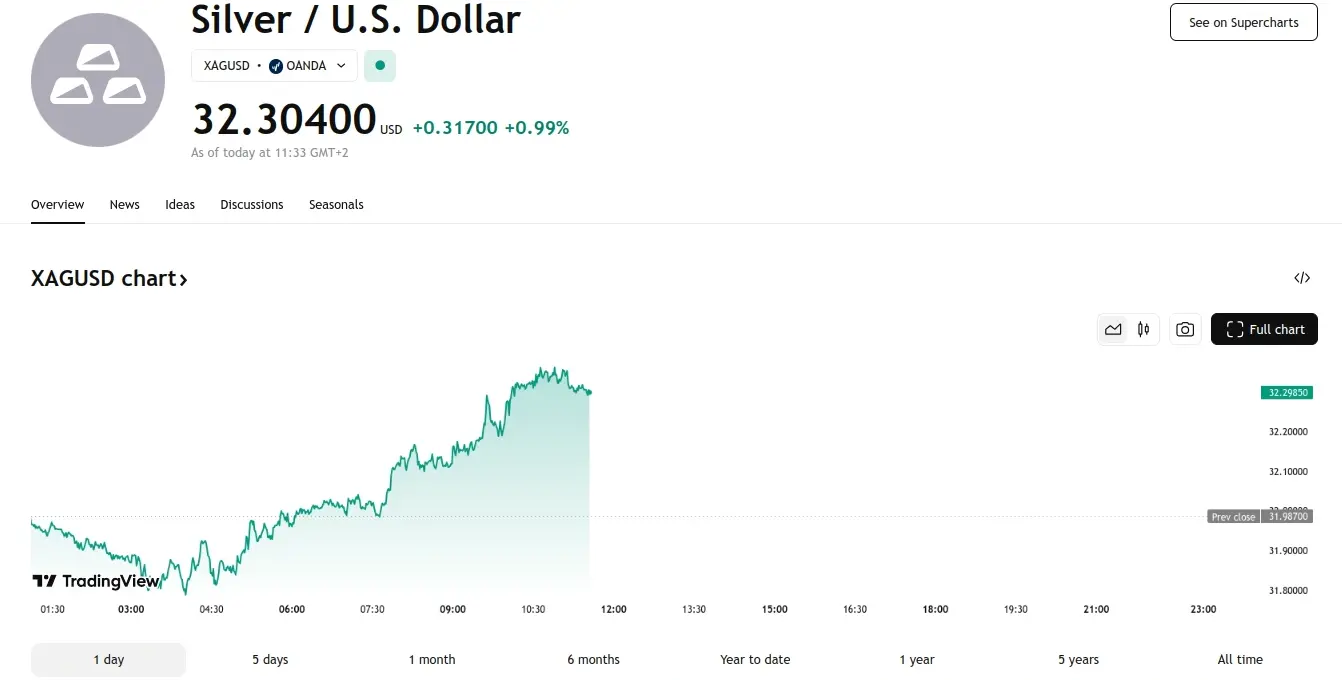The width and height of the screenshot is (1342, 680).
Task: Take a chart snapshot with camera icon
Action: (1185, 330)
